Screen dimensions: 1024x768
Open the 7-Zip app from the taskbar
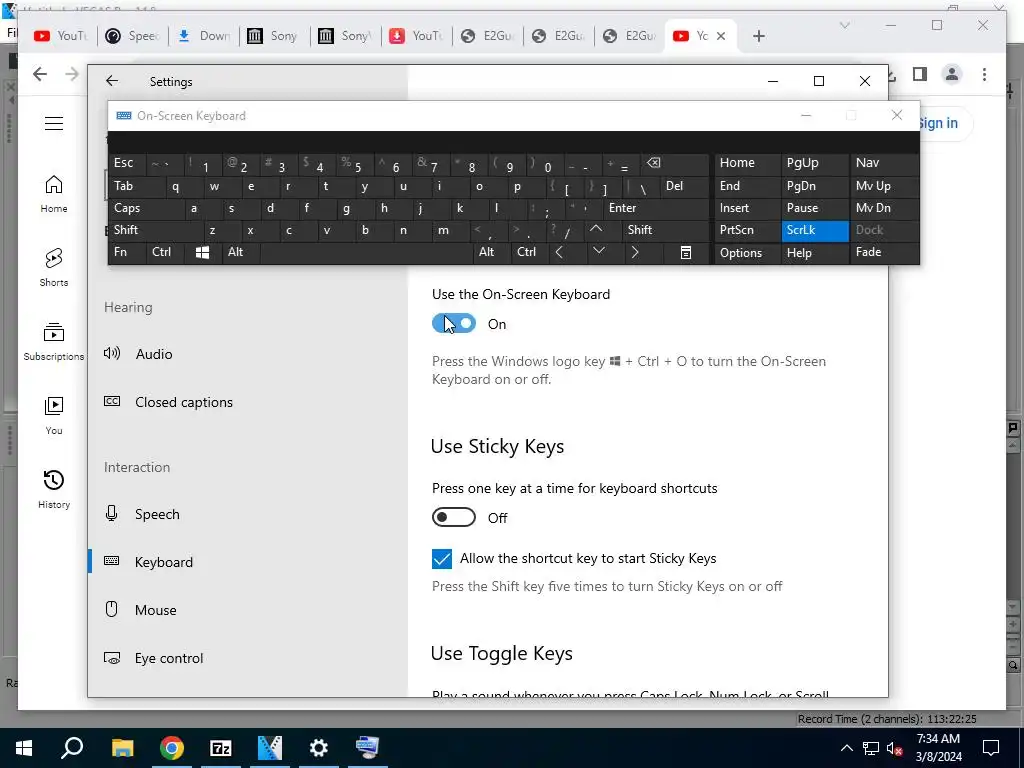pyautogui.click(x=221, y=748)
